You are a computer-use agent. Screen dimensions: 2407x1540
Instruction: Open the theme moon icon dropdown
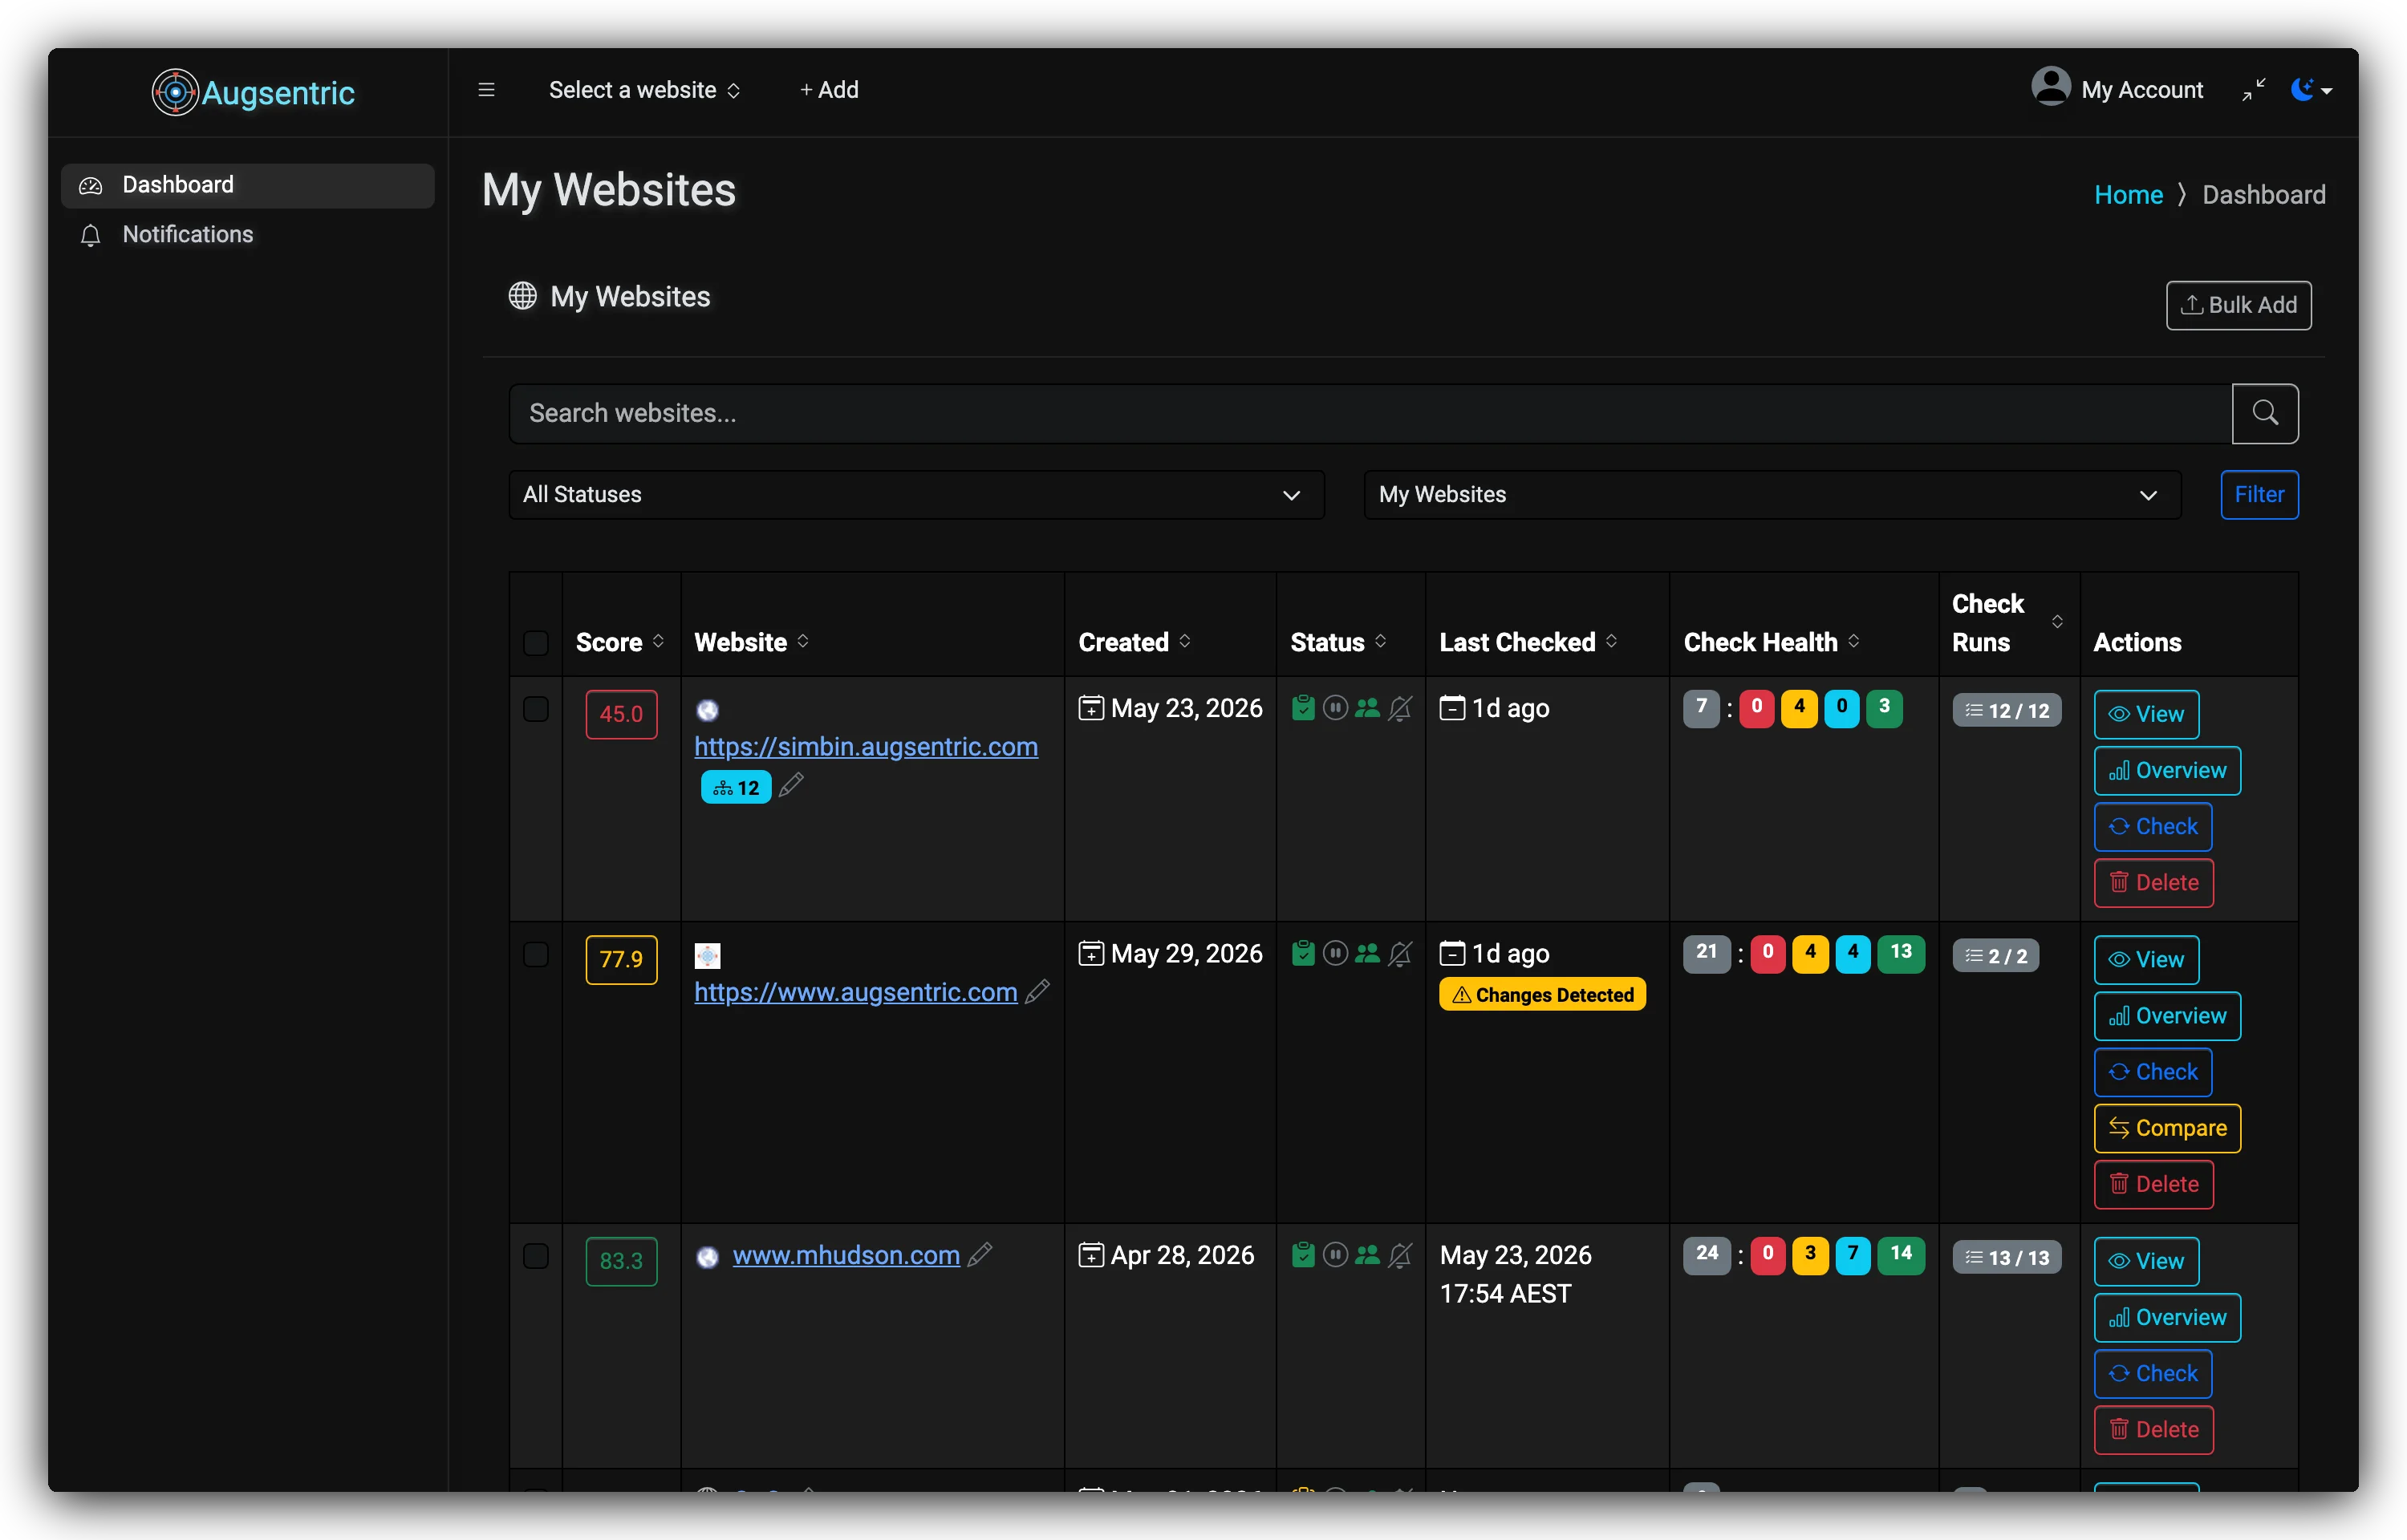2311,90
